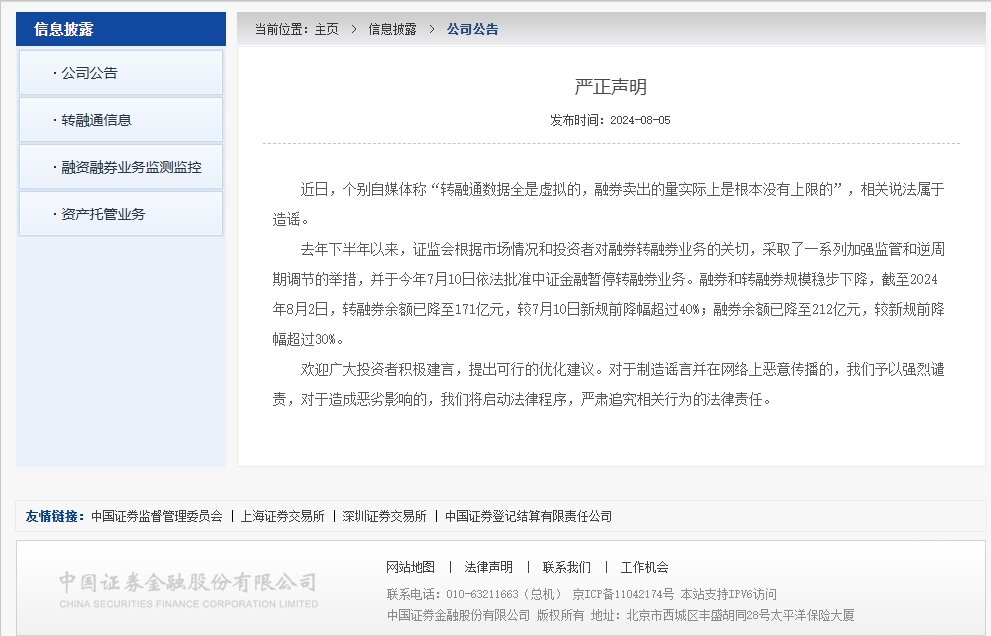Open the 深圳证券交易所 friendly link
Viewport: 991px width, 636px height.
click(x=384, y=516)
